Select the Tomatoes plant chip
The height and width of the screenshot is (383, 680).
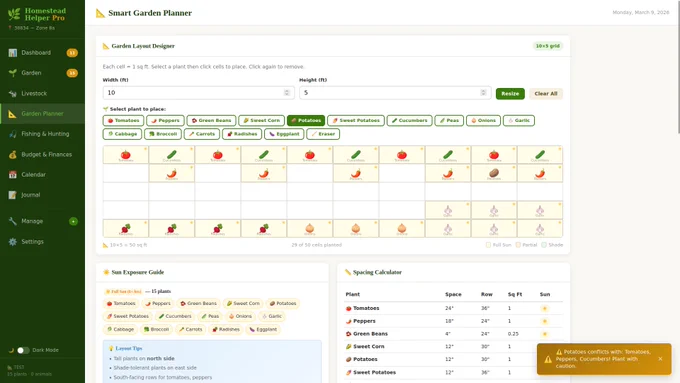tap(124, 121)
